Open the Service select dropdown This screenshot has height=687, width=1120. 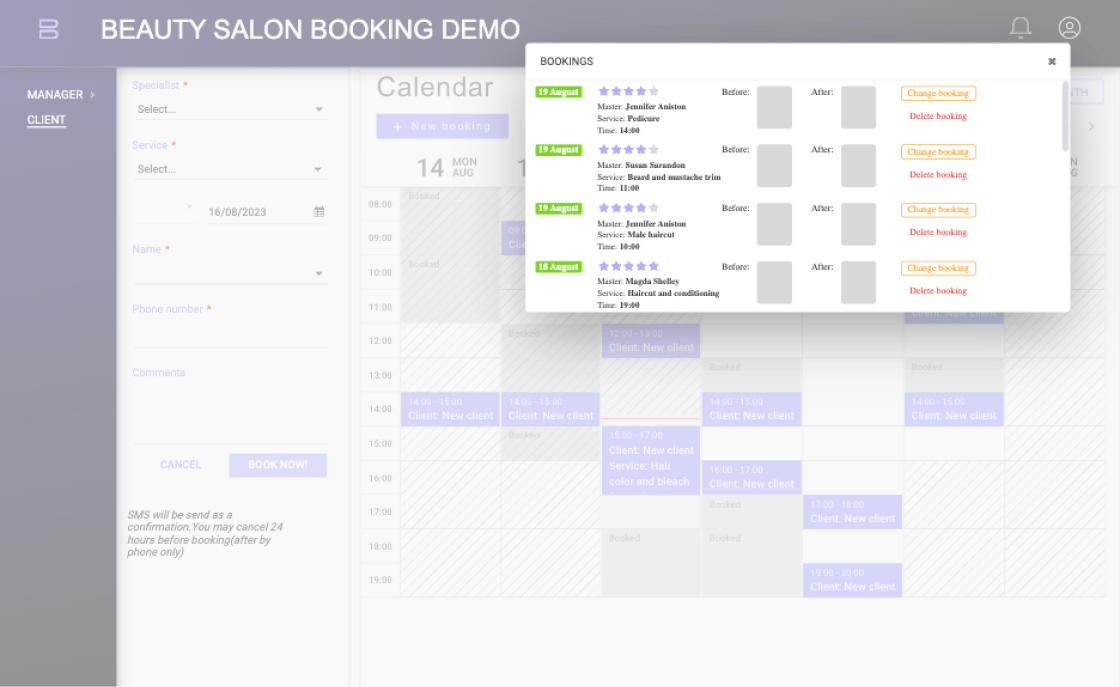tap(230, 169)
